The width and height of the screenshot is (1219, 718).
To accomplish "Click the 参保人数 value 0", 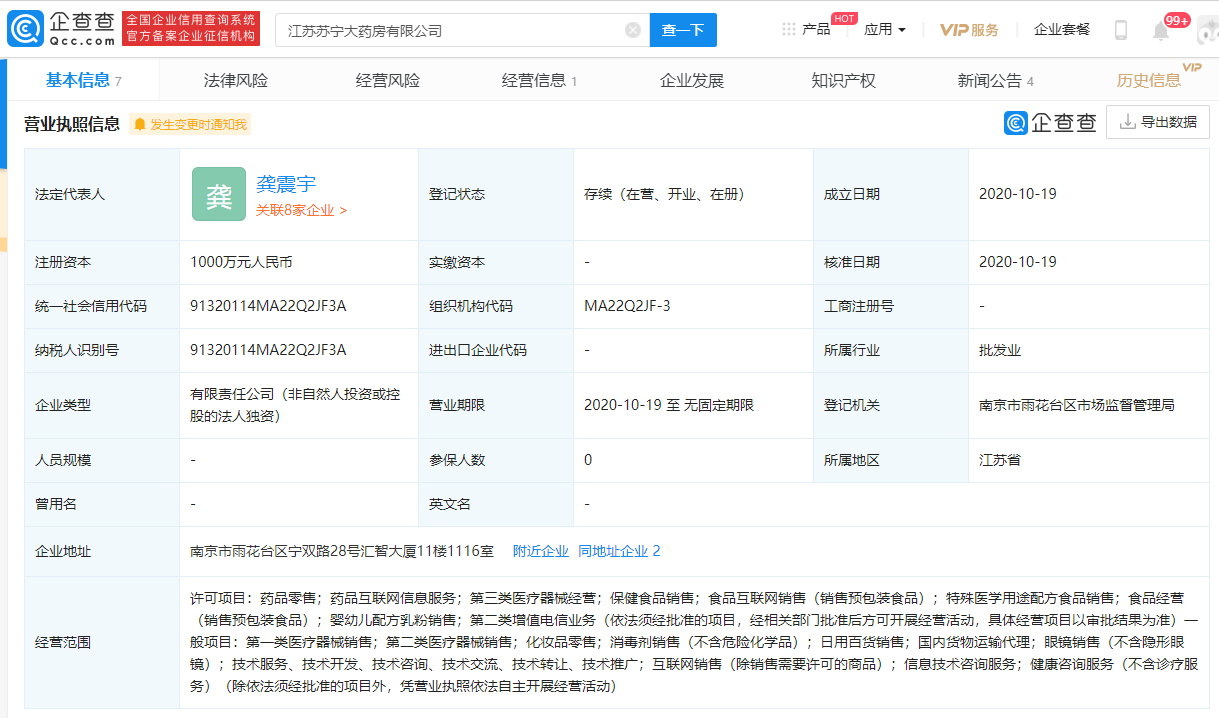I will 588,460.
